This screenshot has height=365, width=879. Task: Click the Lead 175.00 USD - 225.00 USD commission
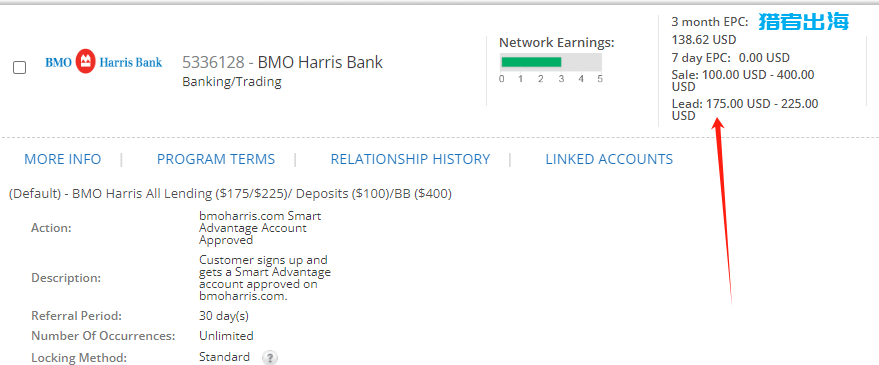(744, 110)
